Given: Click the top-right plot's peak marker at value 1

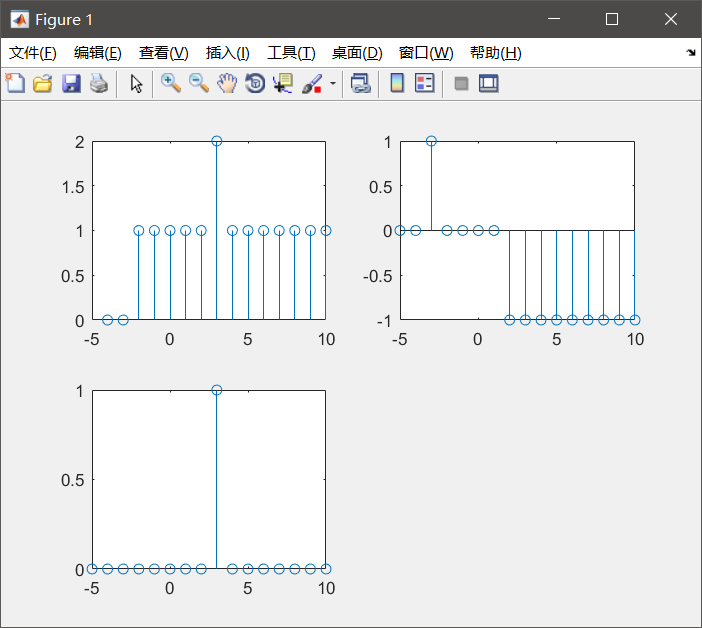Looking at the screenshot, I should click(x=431, y=141).
